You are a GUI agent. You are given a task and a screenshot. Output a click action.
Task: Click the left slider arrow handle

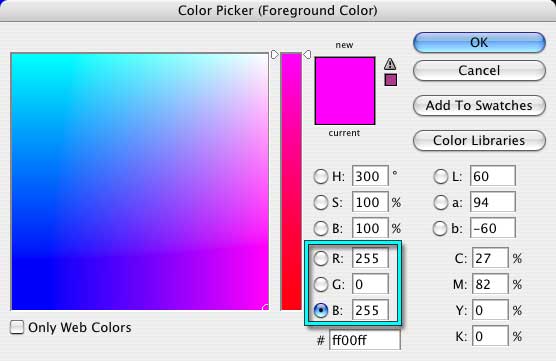point(274,55)
